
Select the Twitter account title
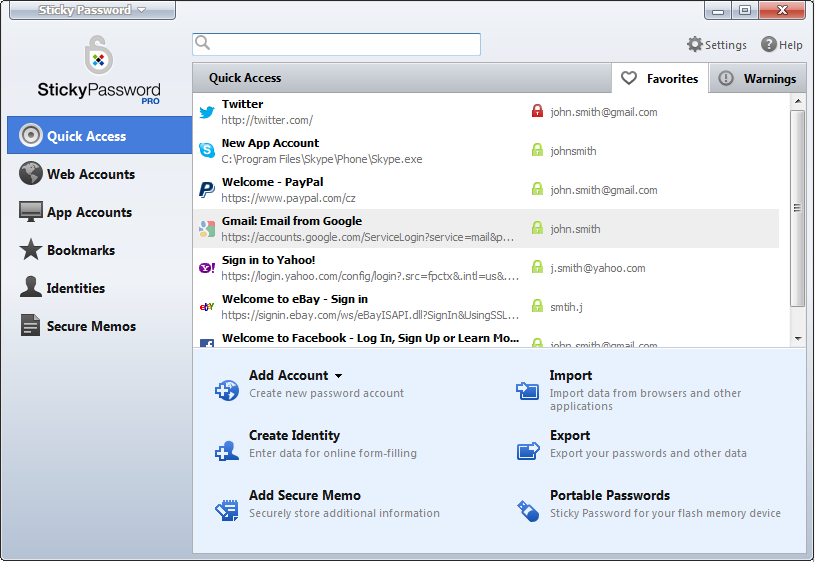coord(242,104)
